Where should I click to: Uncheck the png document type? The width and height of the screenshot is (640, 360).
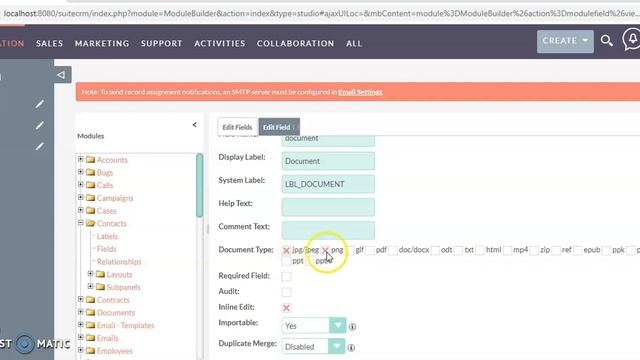click(x=325, y=250)
